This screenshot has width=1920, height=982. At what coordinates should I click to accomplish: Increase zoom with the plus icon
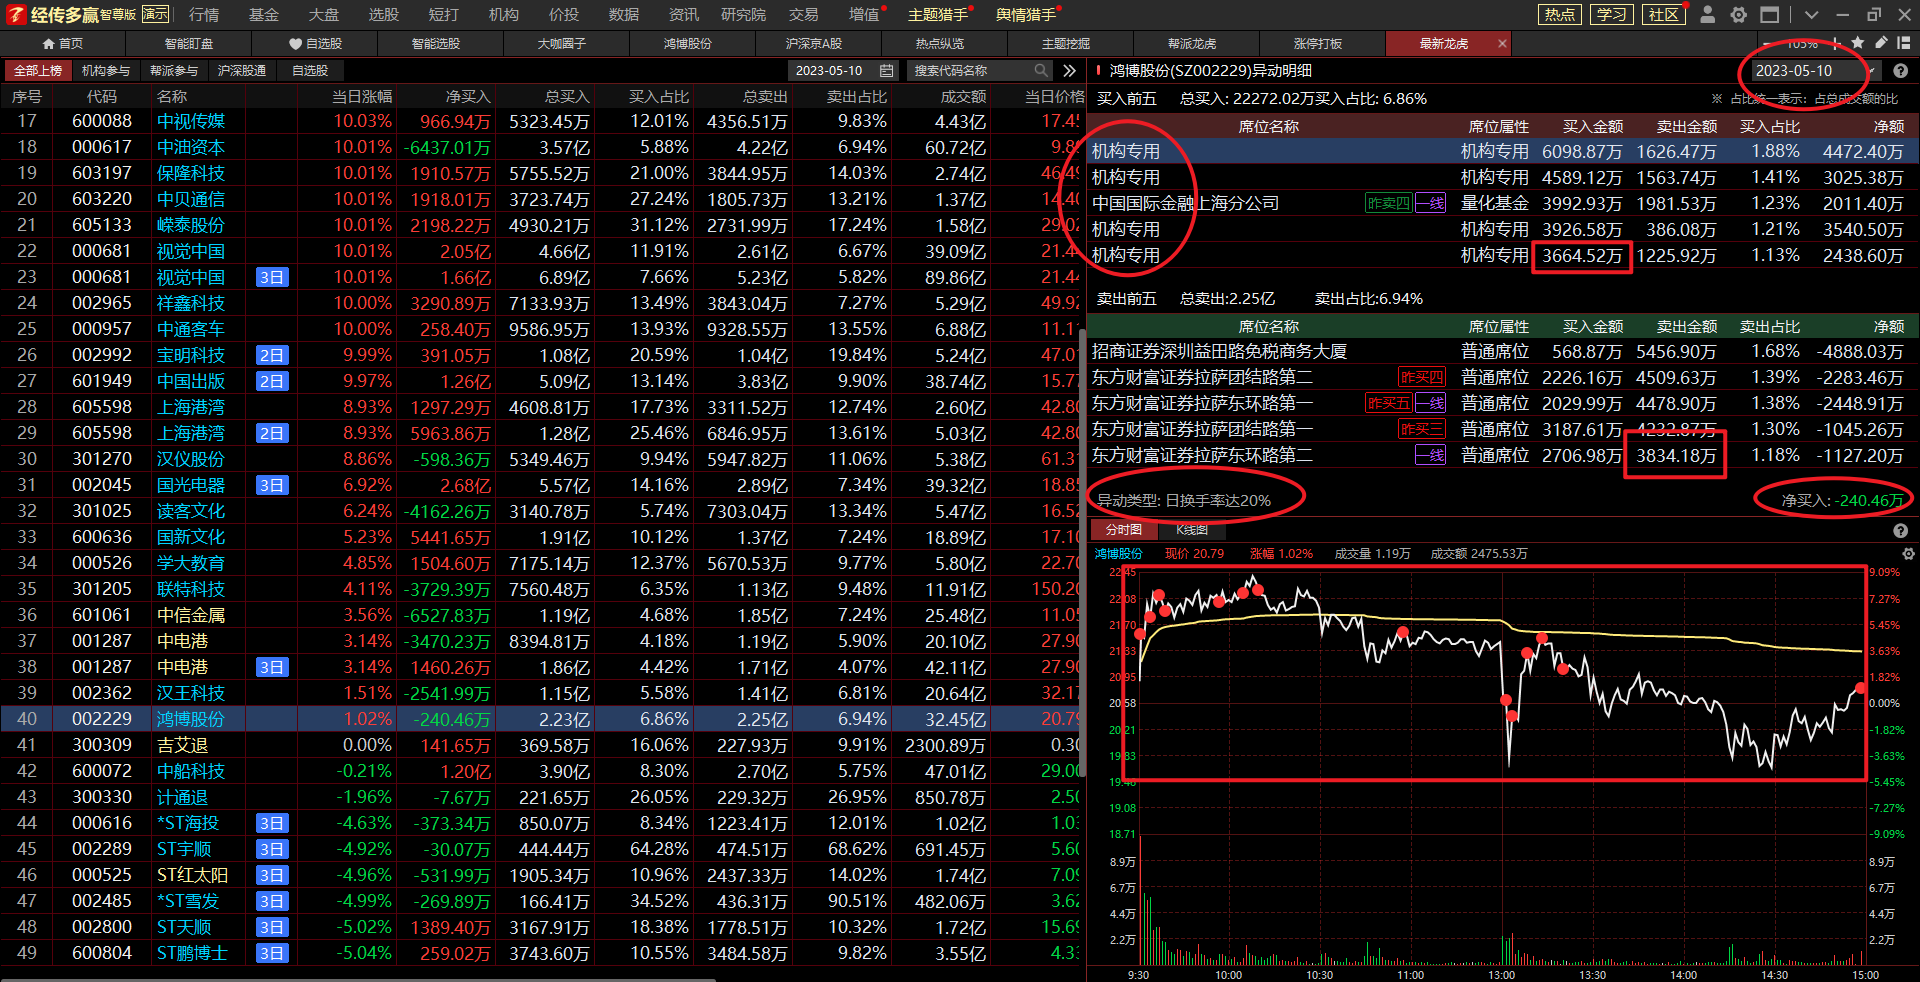pyautogui.click(x=1835, y=43)
